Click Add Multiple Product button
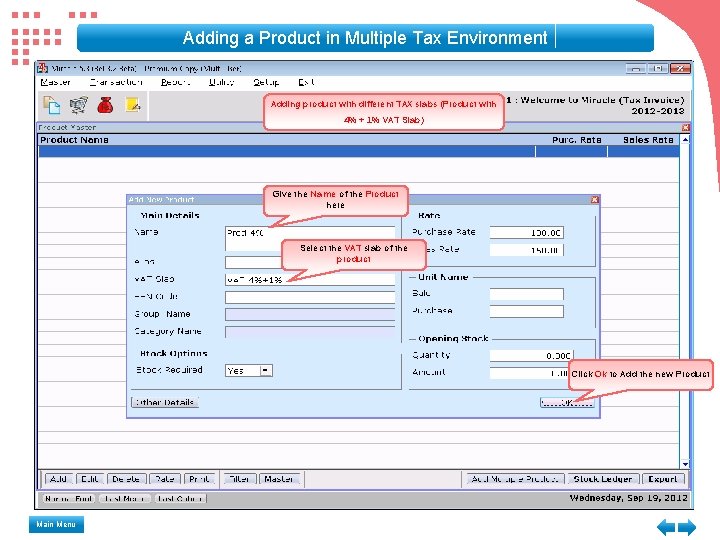The image size is (720, 540). [x=515, y=479]
